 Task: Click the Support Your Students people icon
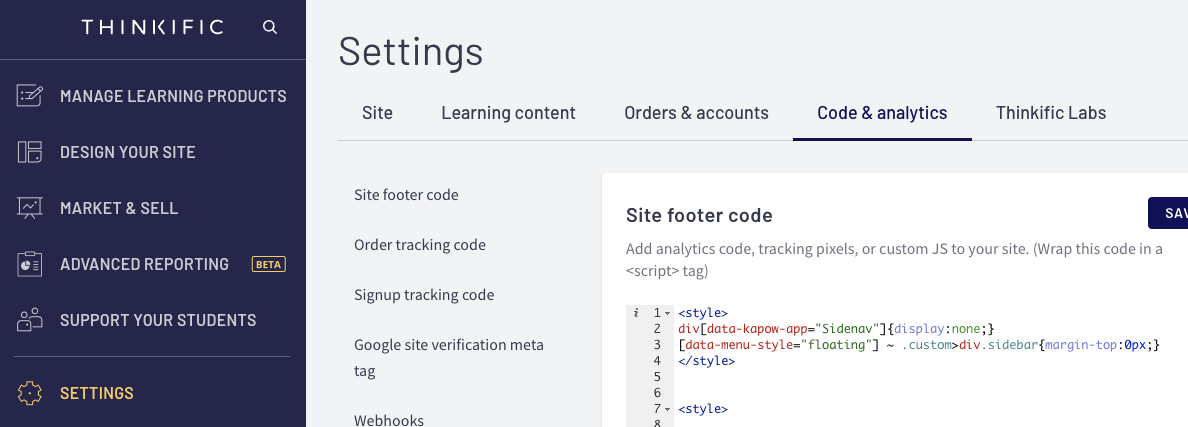[x=30, y=320]
